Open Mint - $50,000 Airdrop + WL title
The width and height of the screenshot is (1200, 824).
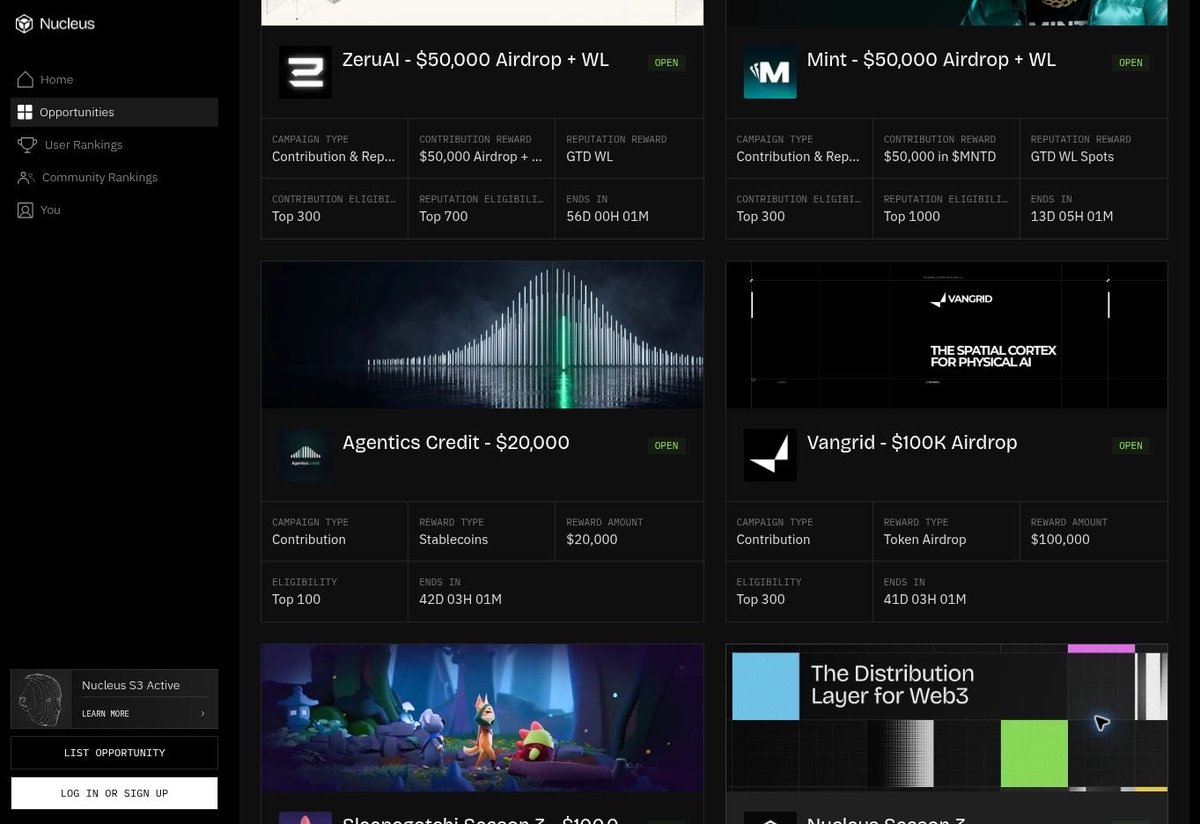(x=931, y=59)
